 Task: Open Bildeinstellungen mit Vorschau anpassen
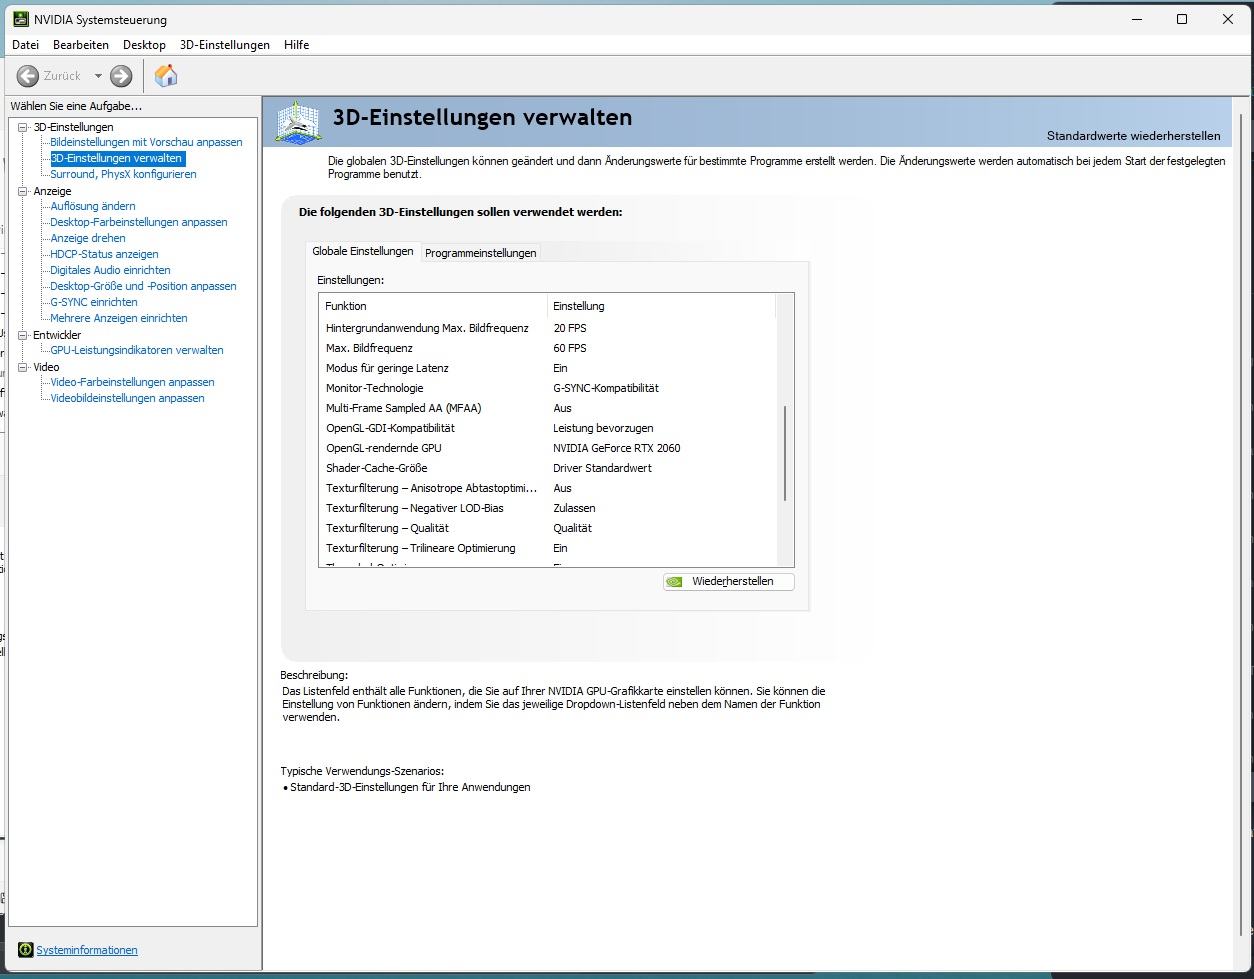146,142
